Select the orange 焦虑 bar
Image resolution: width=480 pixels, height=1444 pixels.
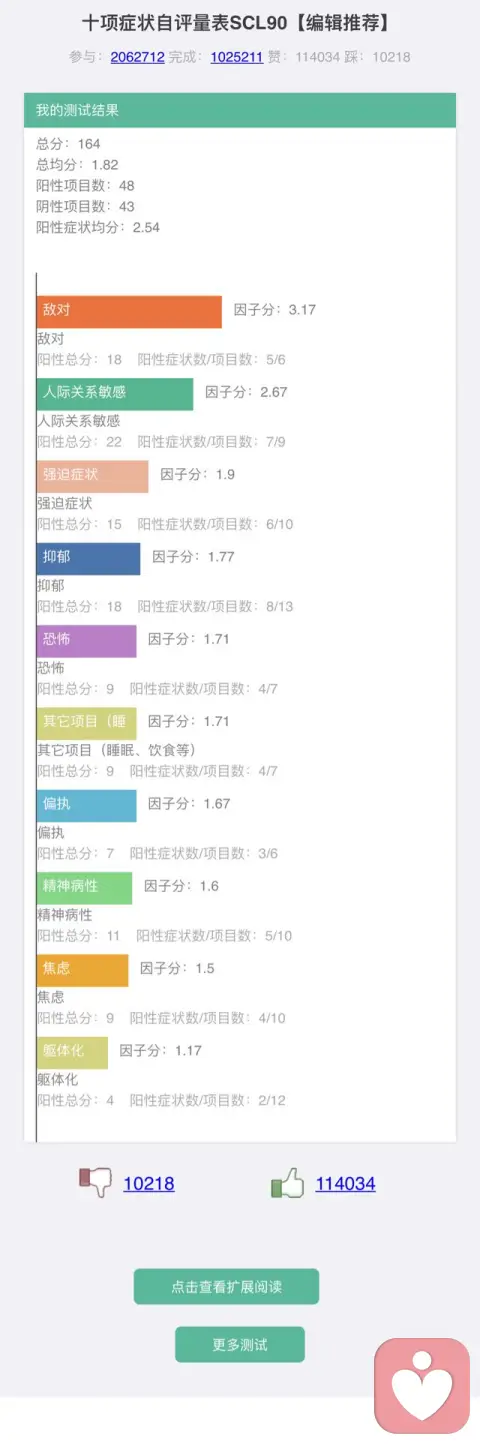[82, 970]
